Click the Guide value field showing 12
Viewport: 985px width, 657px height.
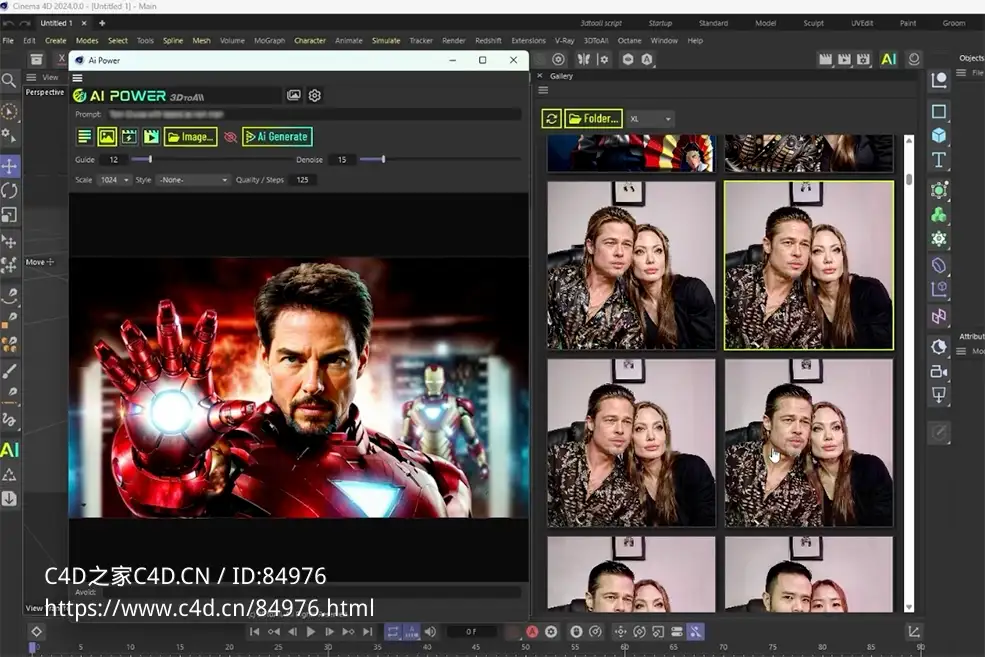click(114, 160)
